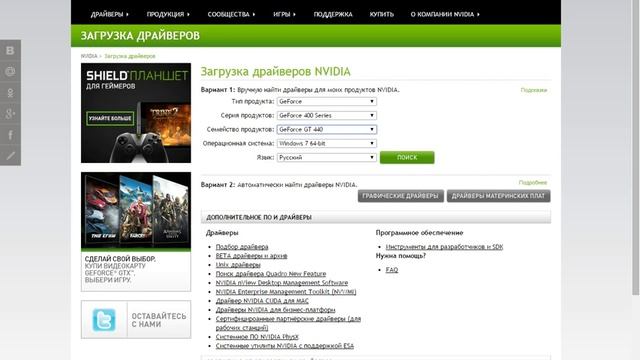Click Драйверы материнских плат button
Screen dimensions: 640x360
(498, 196)
